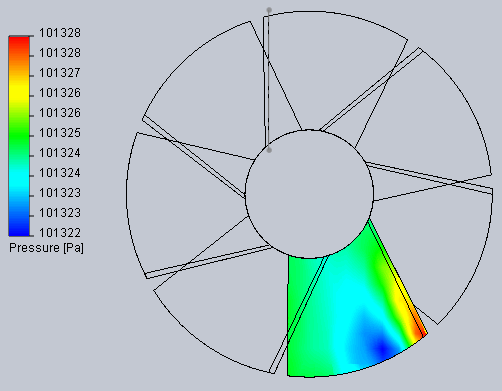Select the central hub circle of the fan
502x391 pixels.
pos(309,194)
